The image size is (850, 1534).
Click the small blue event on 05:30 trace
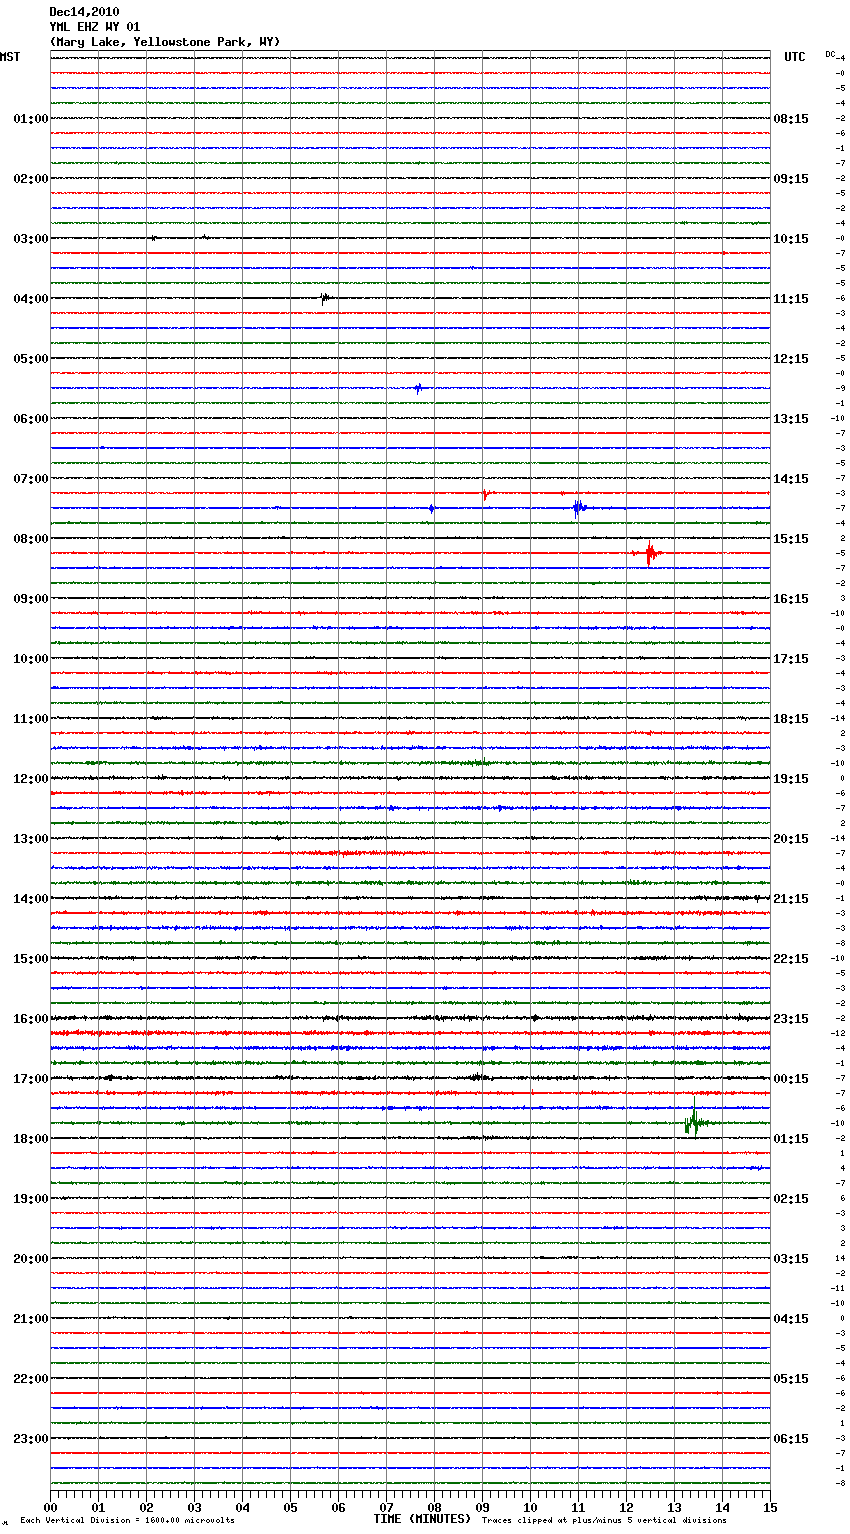[x=418, y=388]
